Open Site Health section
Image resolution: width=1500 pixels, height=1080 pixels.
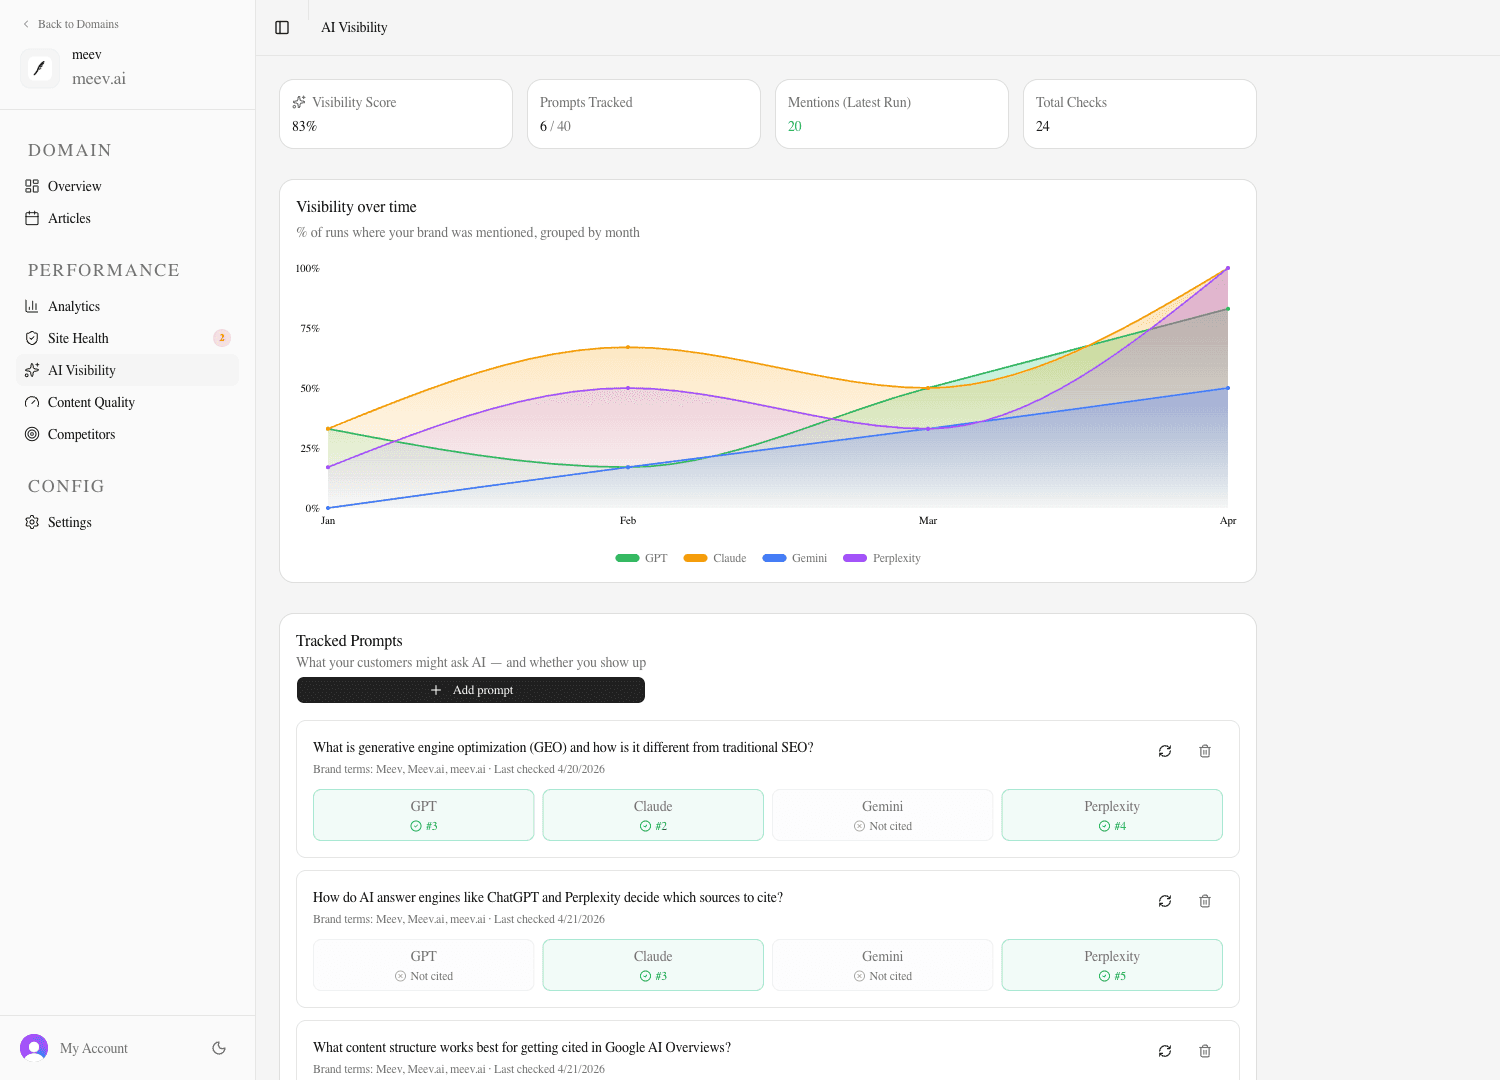click(128, 338)
